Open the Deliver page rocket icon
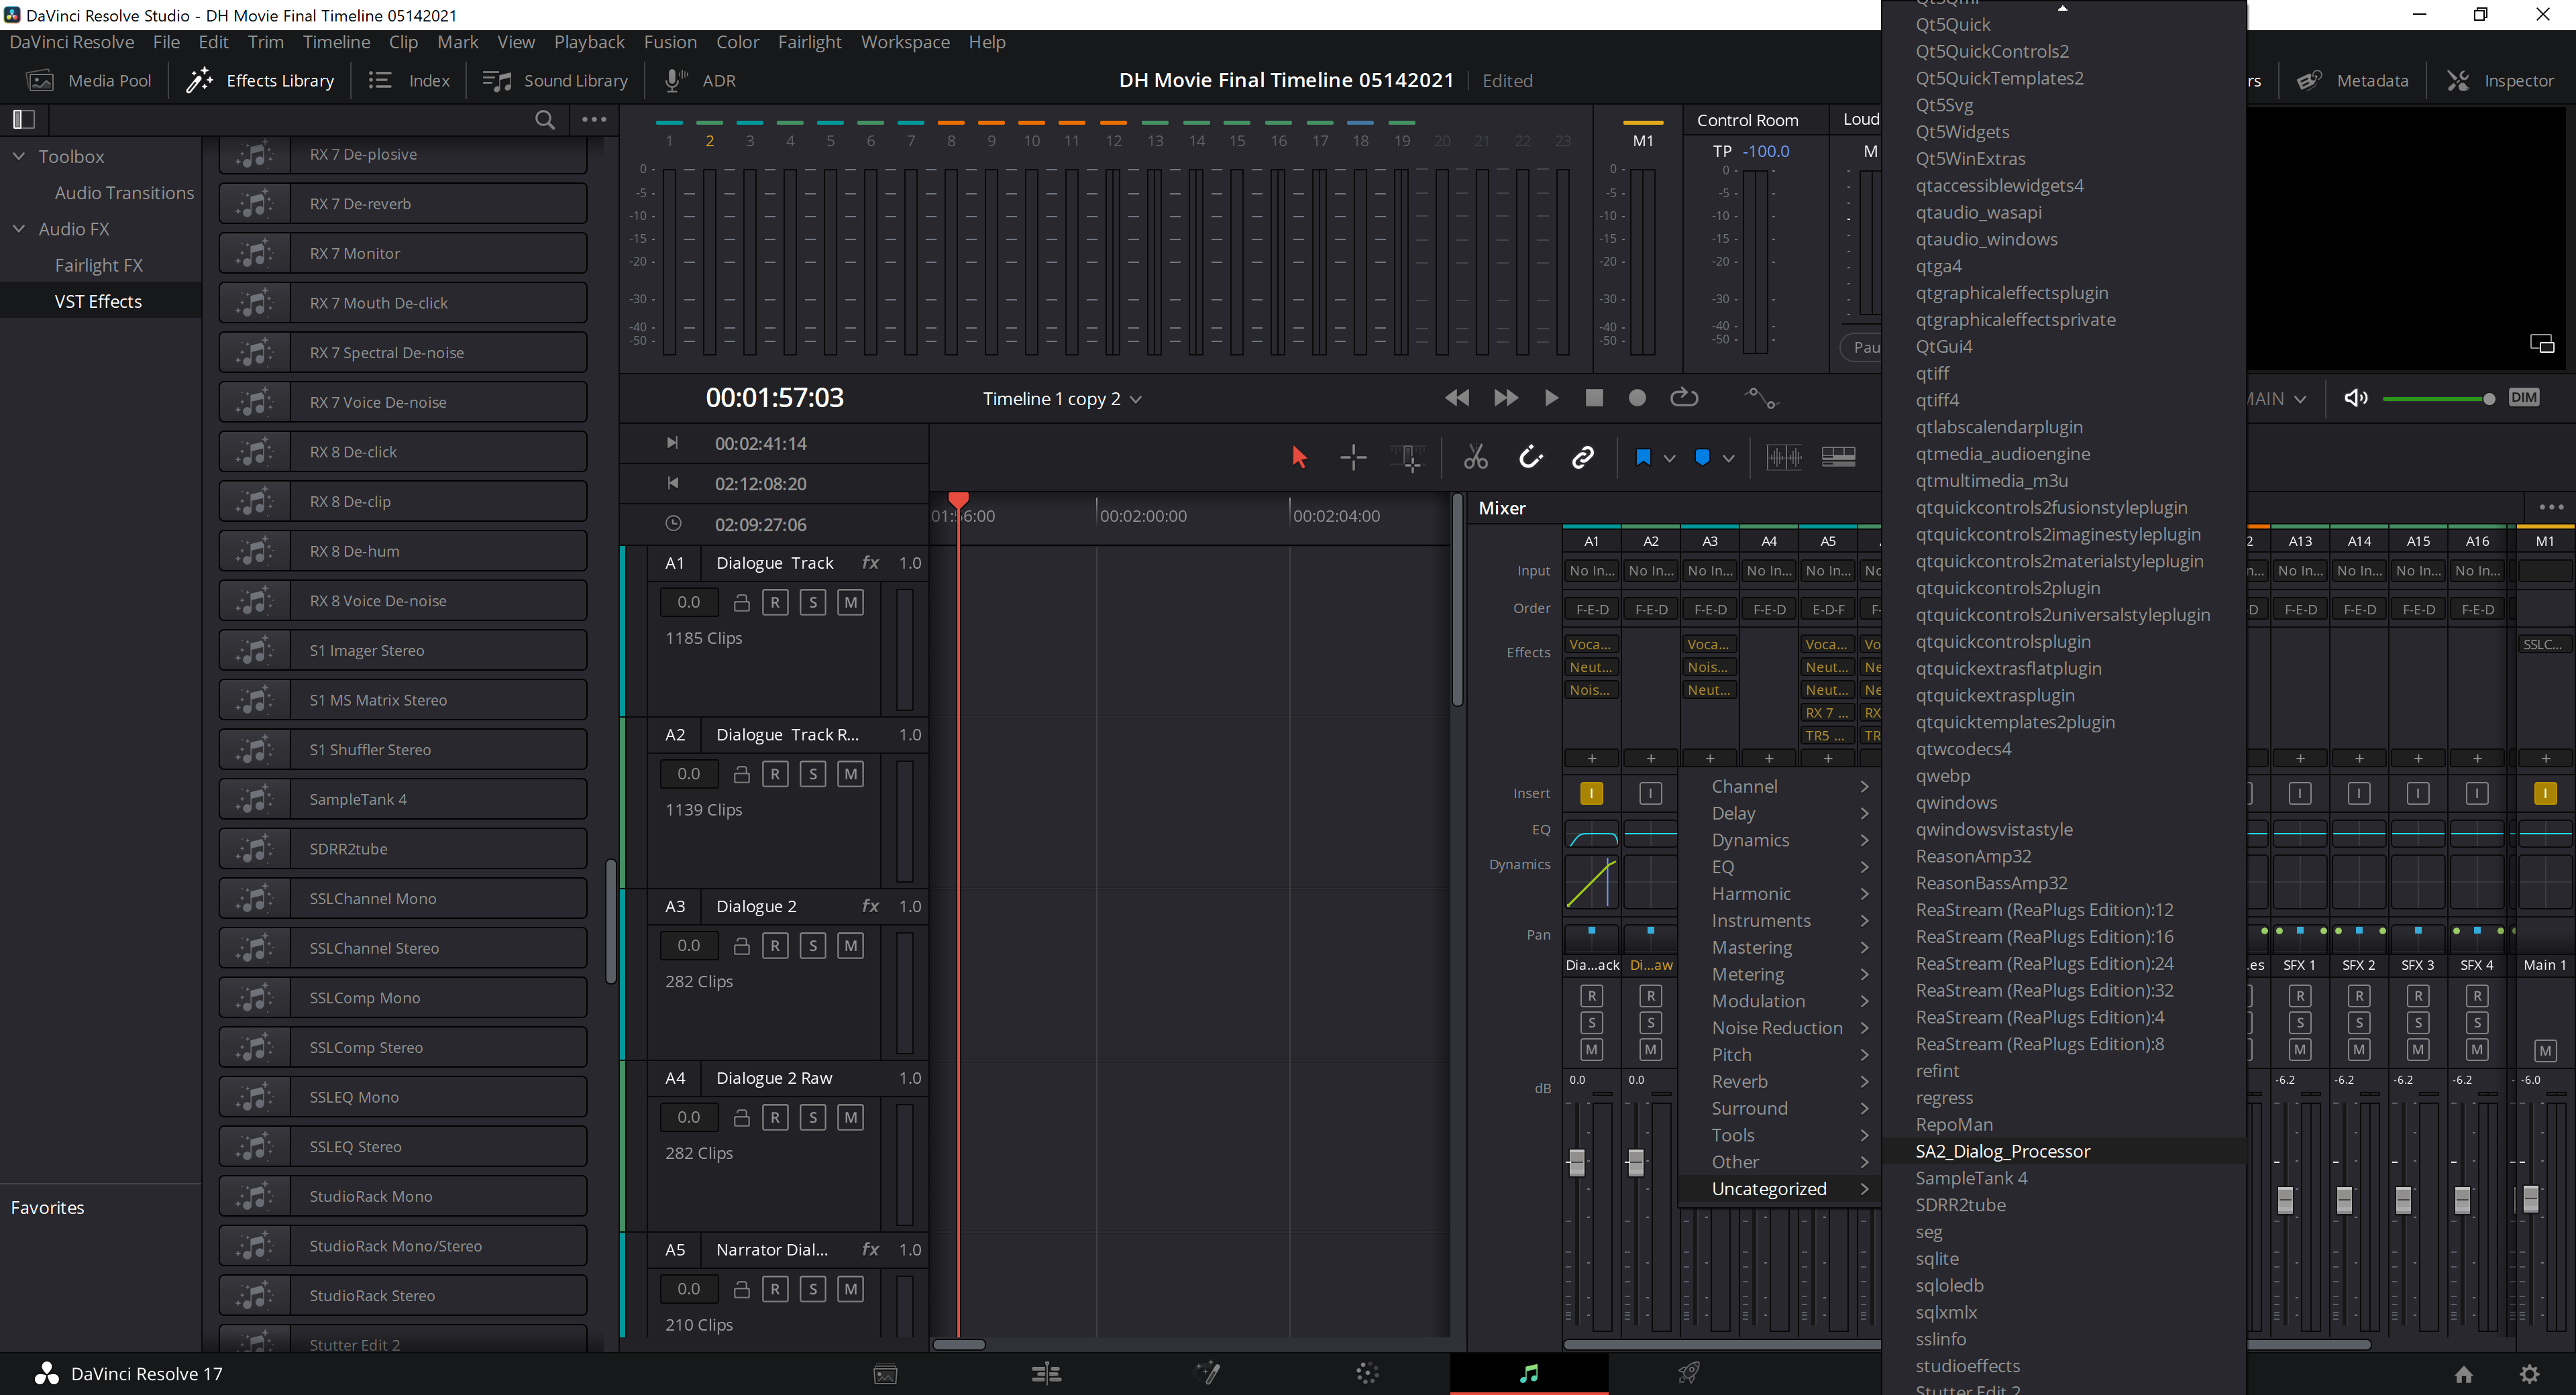2576x1395 pixels. [1689, 1373]
